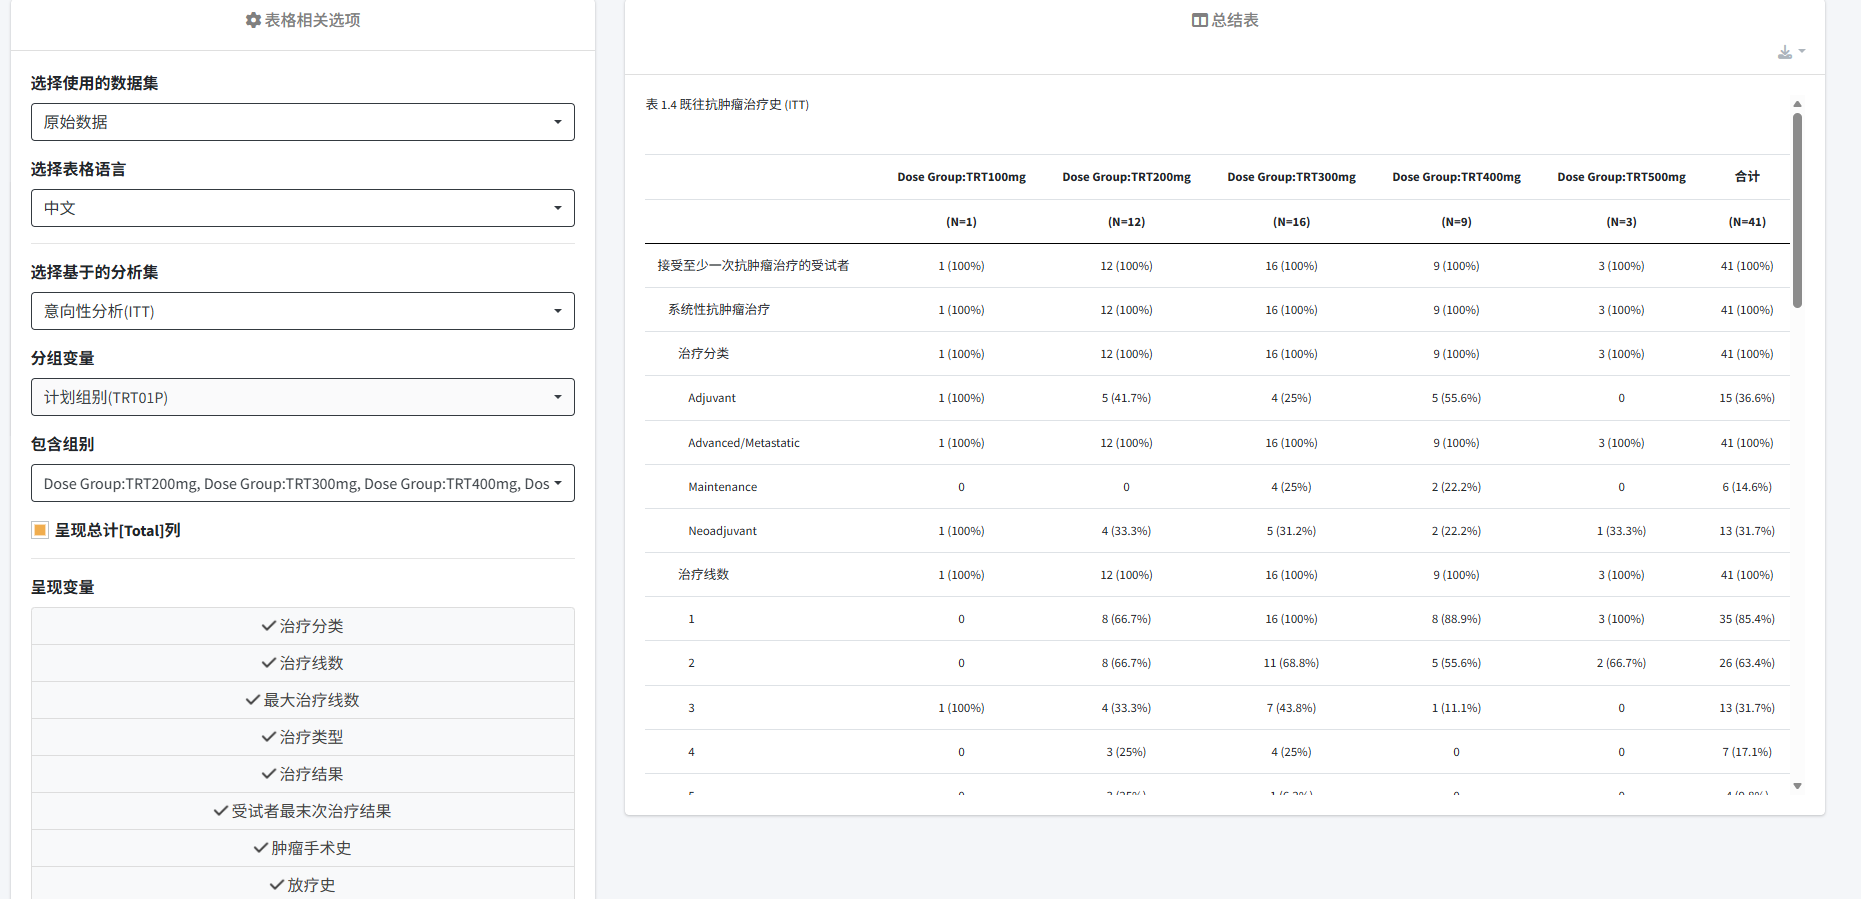Open the 选择使用的数据集 dropdown showing 原始数据
Image resolution: width=1861 pixels, height=899 pixels.
pos(303,122)
